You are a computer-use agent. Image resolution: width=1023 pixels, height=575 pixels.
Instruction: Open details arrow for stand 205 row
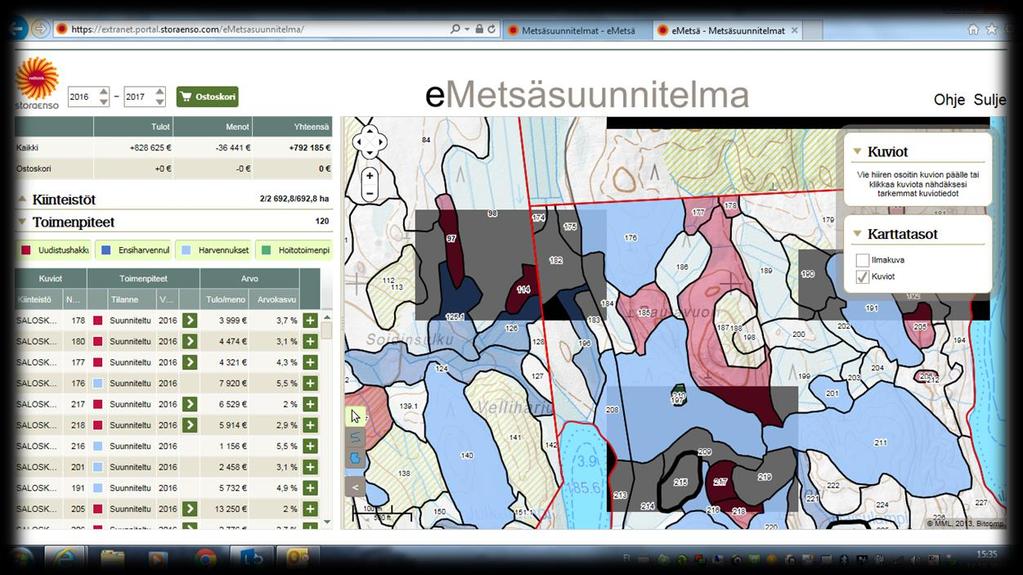pos(189,508)
